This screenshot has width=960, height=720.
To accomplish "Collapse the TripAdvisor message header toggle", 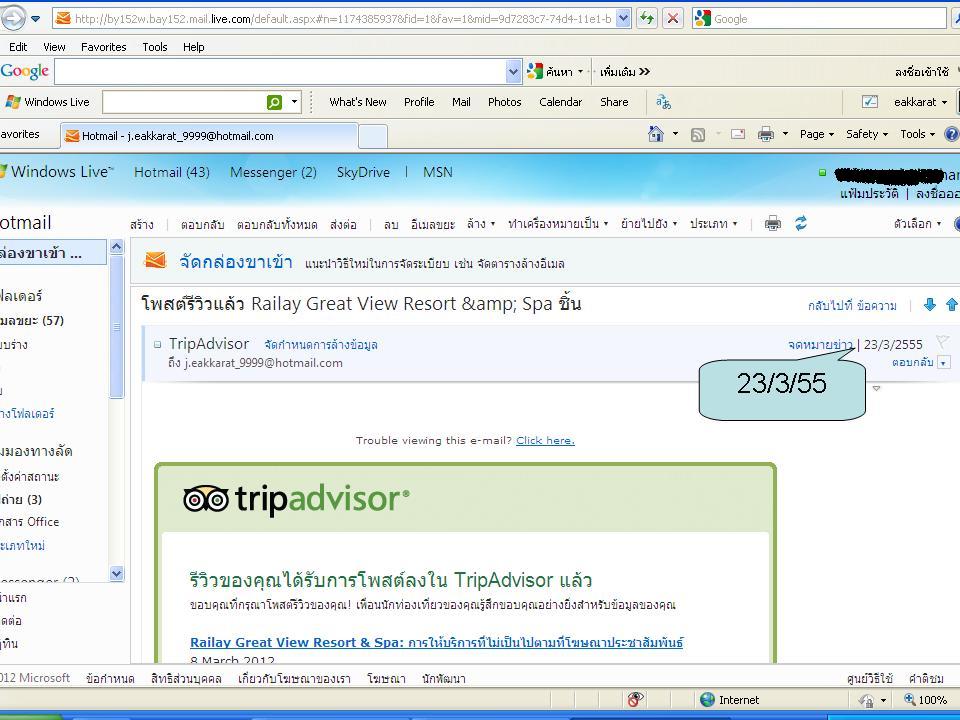I will (157, 345).
